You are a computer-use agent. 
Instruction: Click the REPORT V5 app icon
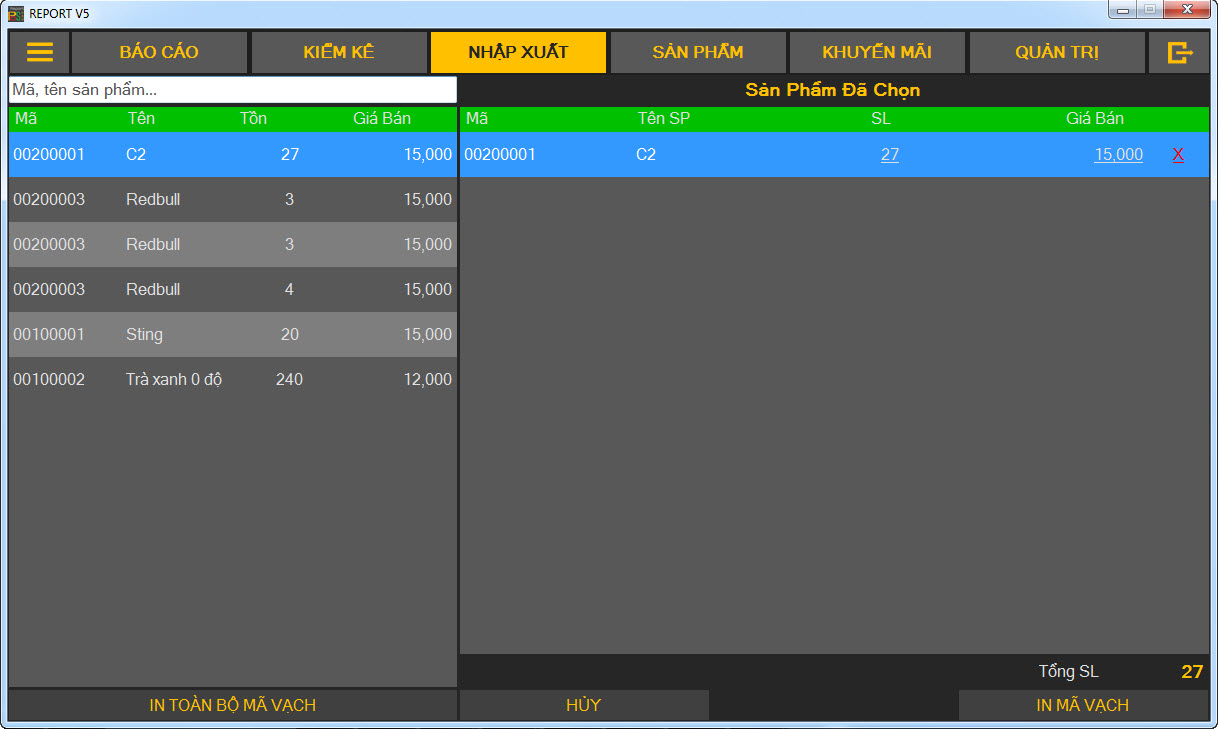[x=16, y=13]
